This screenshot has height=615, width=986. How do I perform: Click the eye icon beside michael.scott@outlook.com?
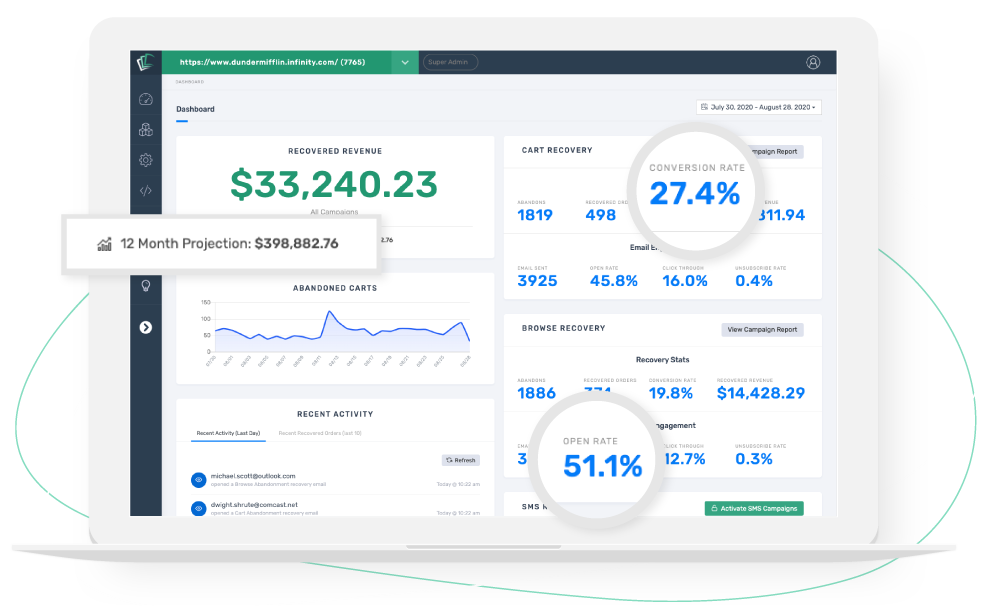199,480
